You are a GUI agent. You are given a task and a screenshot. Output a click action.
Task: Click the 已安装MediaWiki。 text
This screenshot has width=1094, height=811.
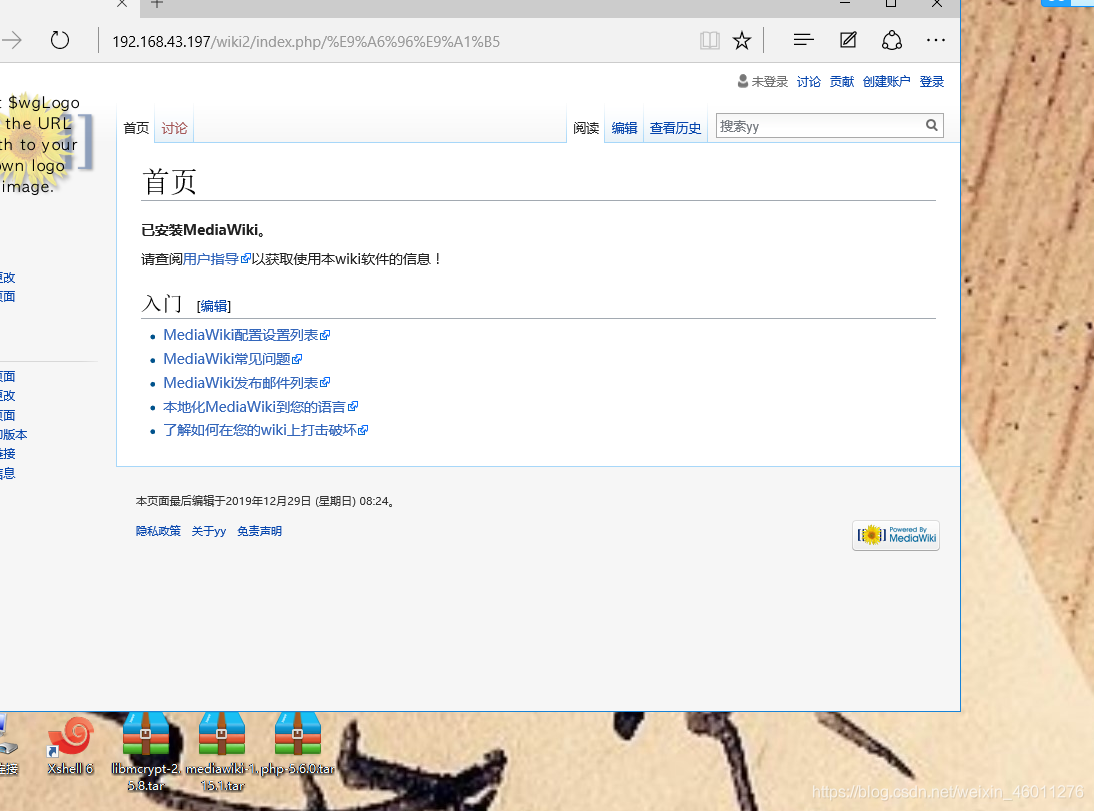click(204, 230)
